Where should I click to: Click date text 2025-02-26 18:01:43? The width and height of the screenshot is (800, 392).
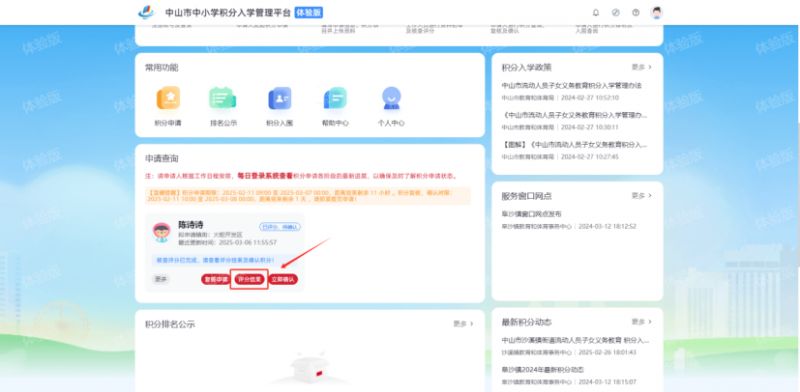tap(607, 352)
